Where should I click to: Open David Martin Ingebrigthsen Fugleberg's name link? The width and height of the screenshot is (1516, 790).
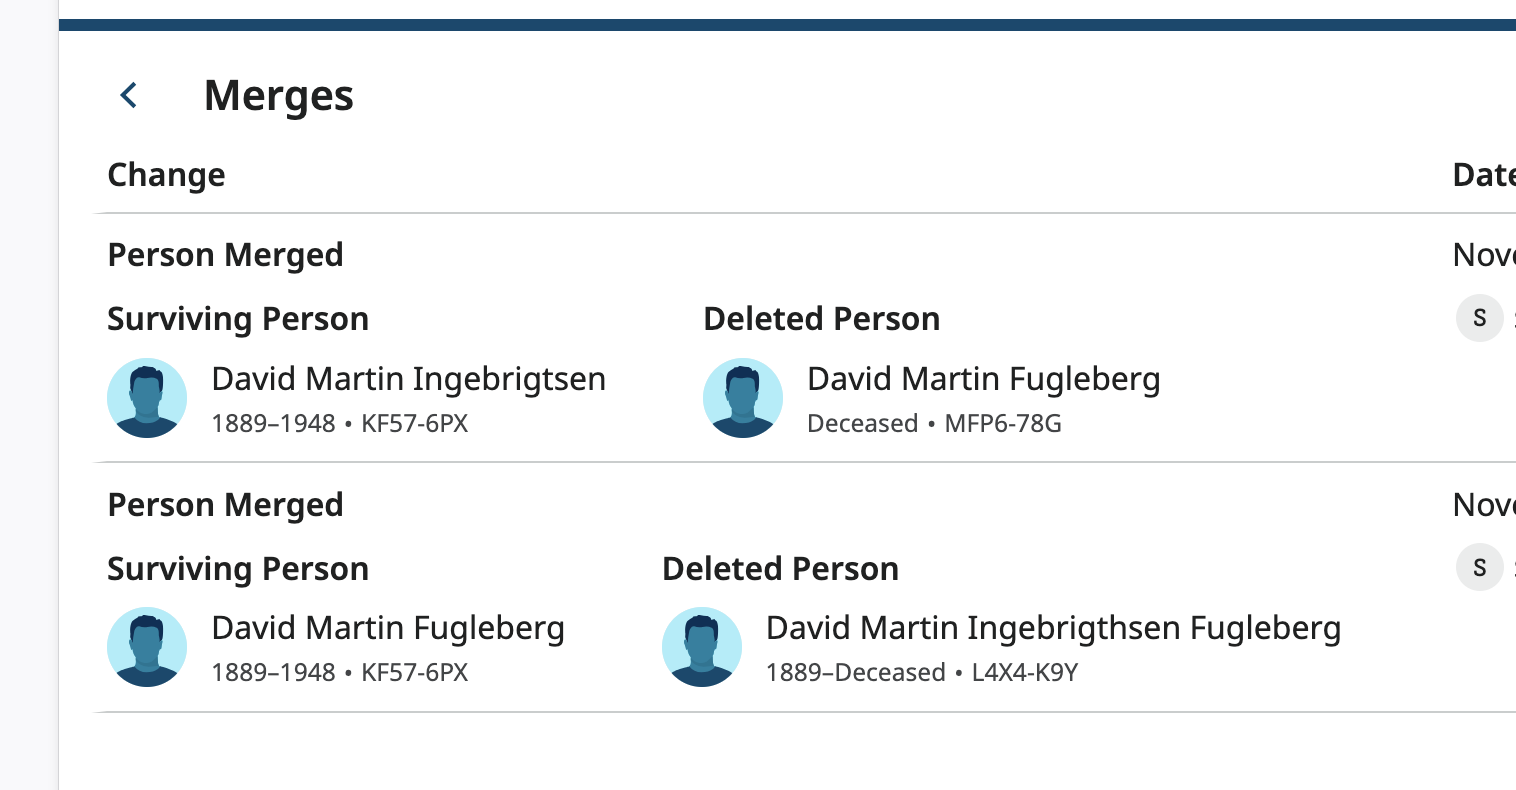1053,628
